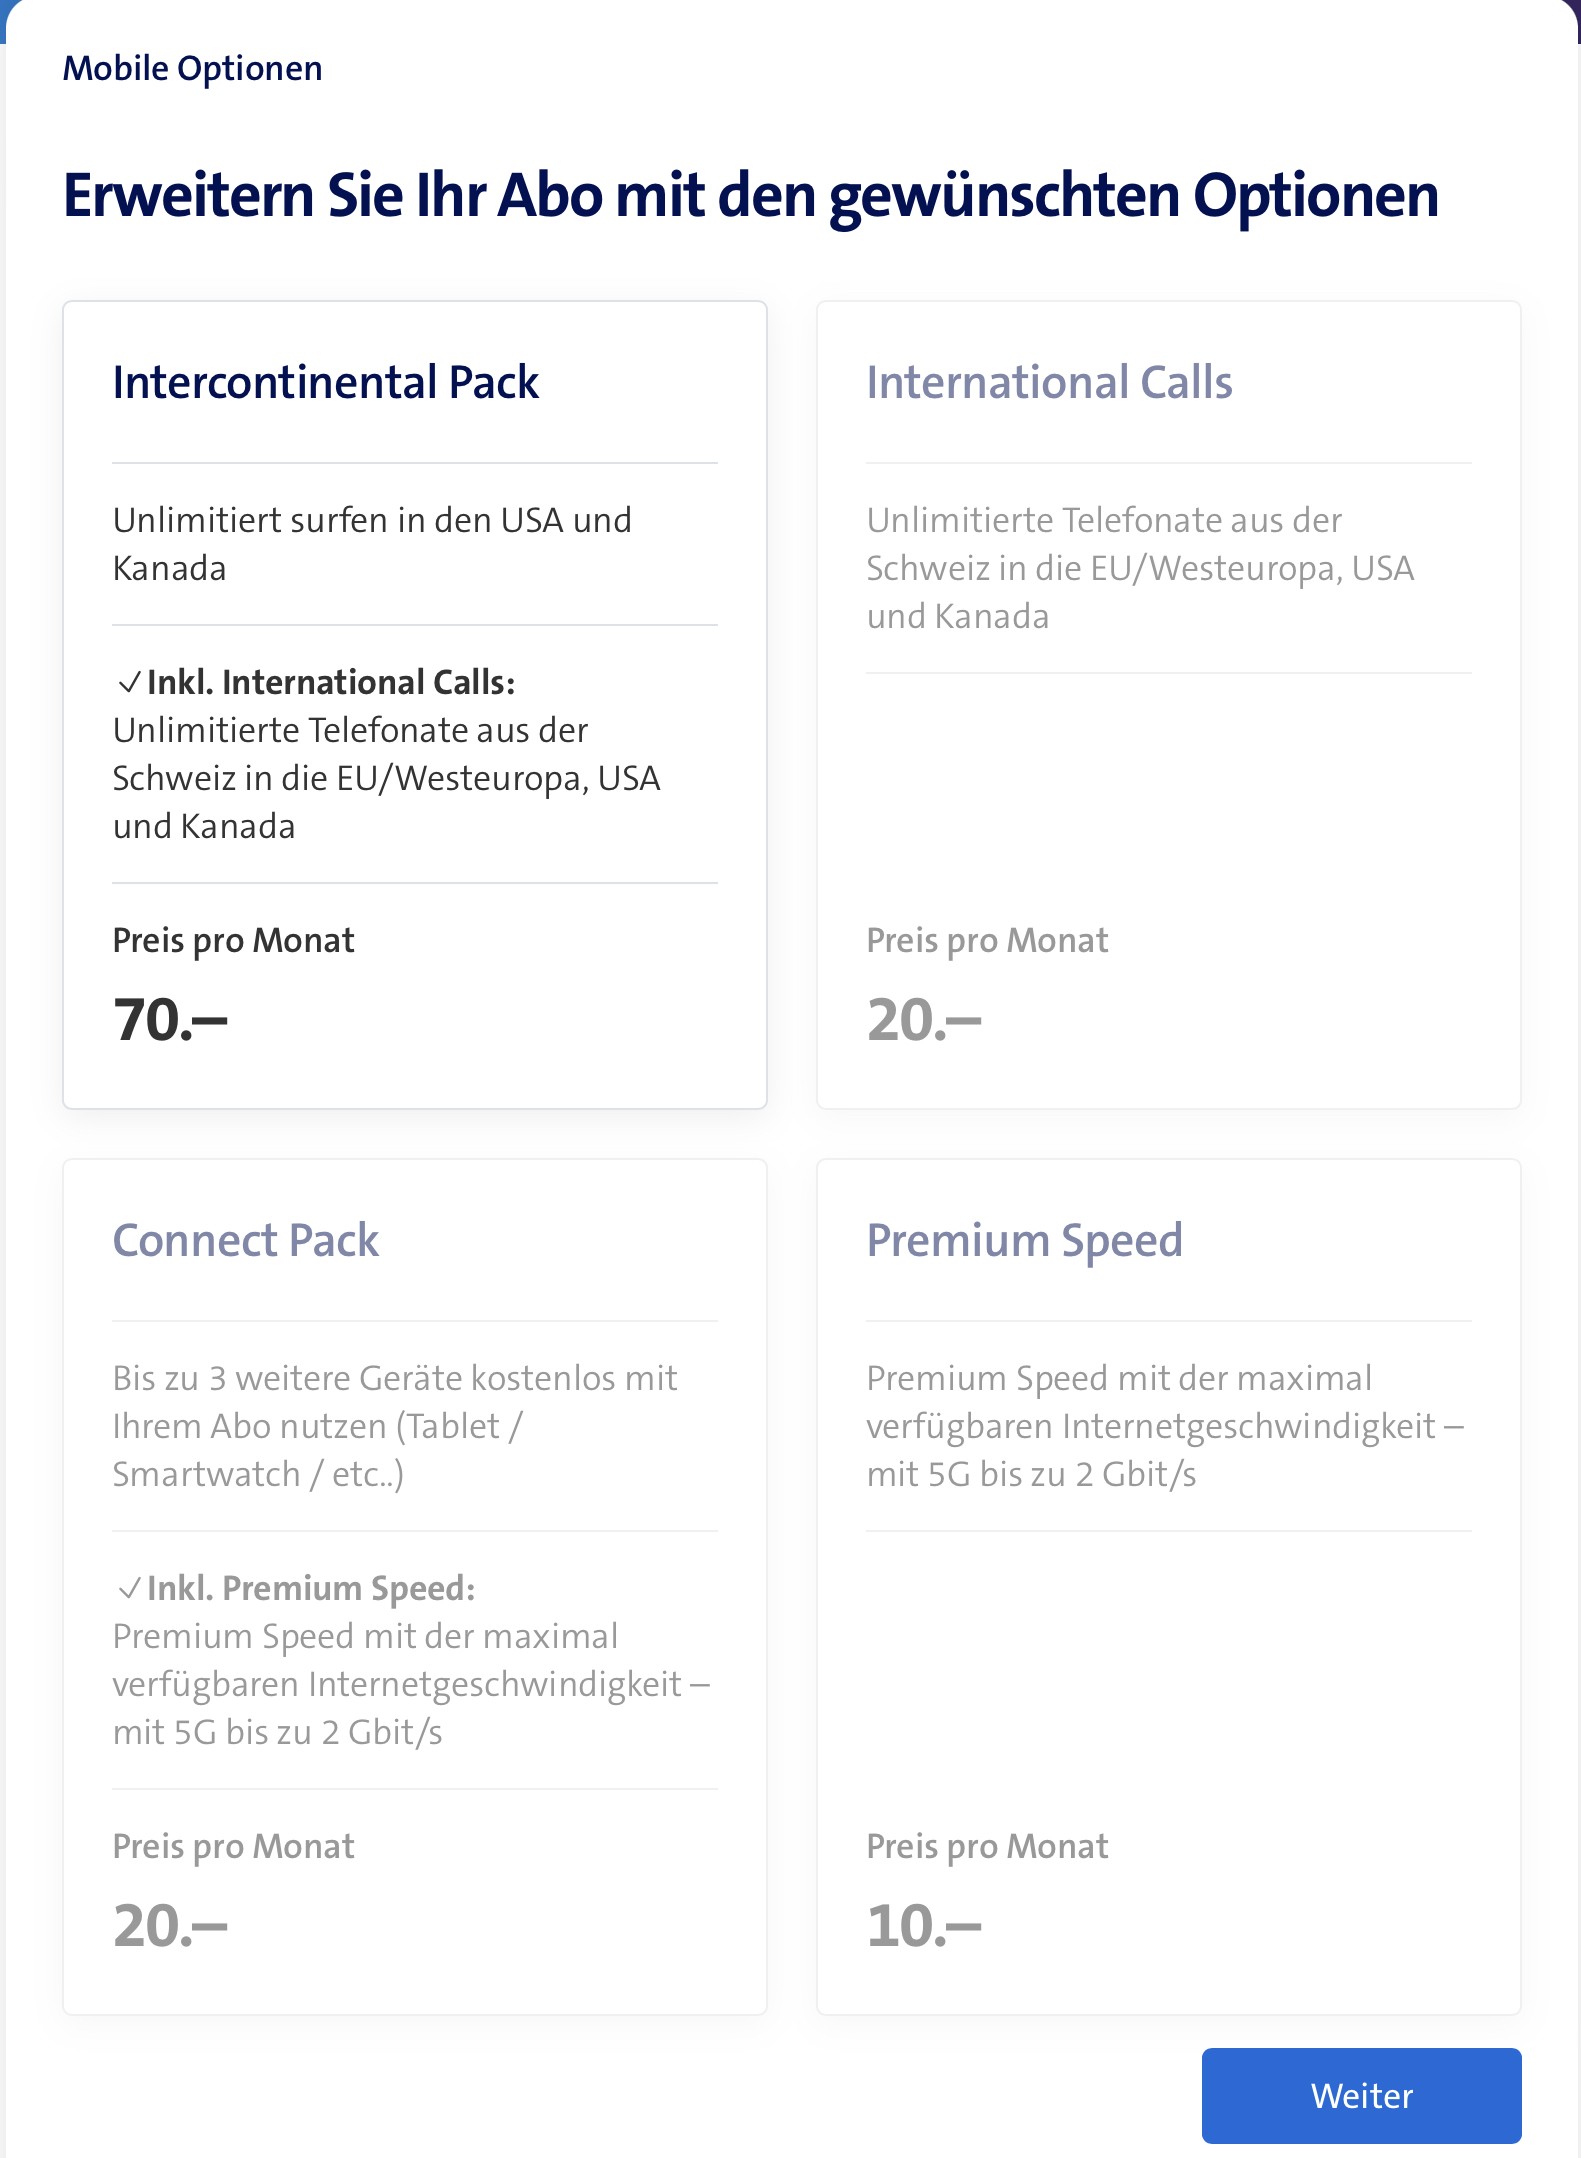
Task: Click checkmark next to Inkl. International Calls
Action: [x=129, y=683]
